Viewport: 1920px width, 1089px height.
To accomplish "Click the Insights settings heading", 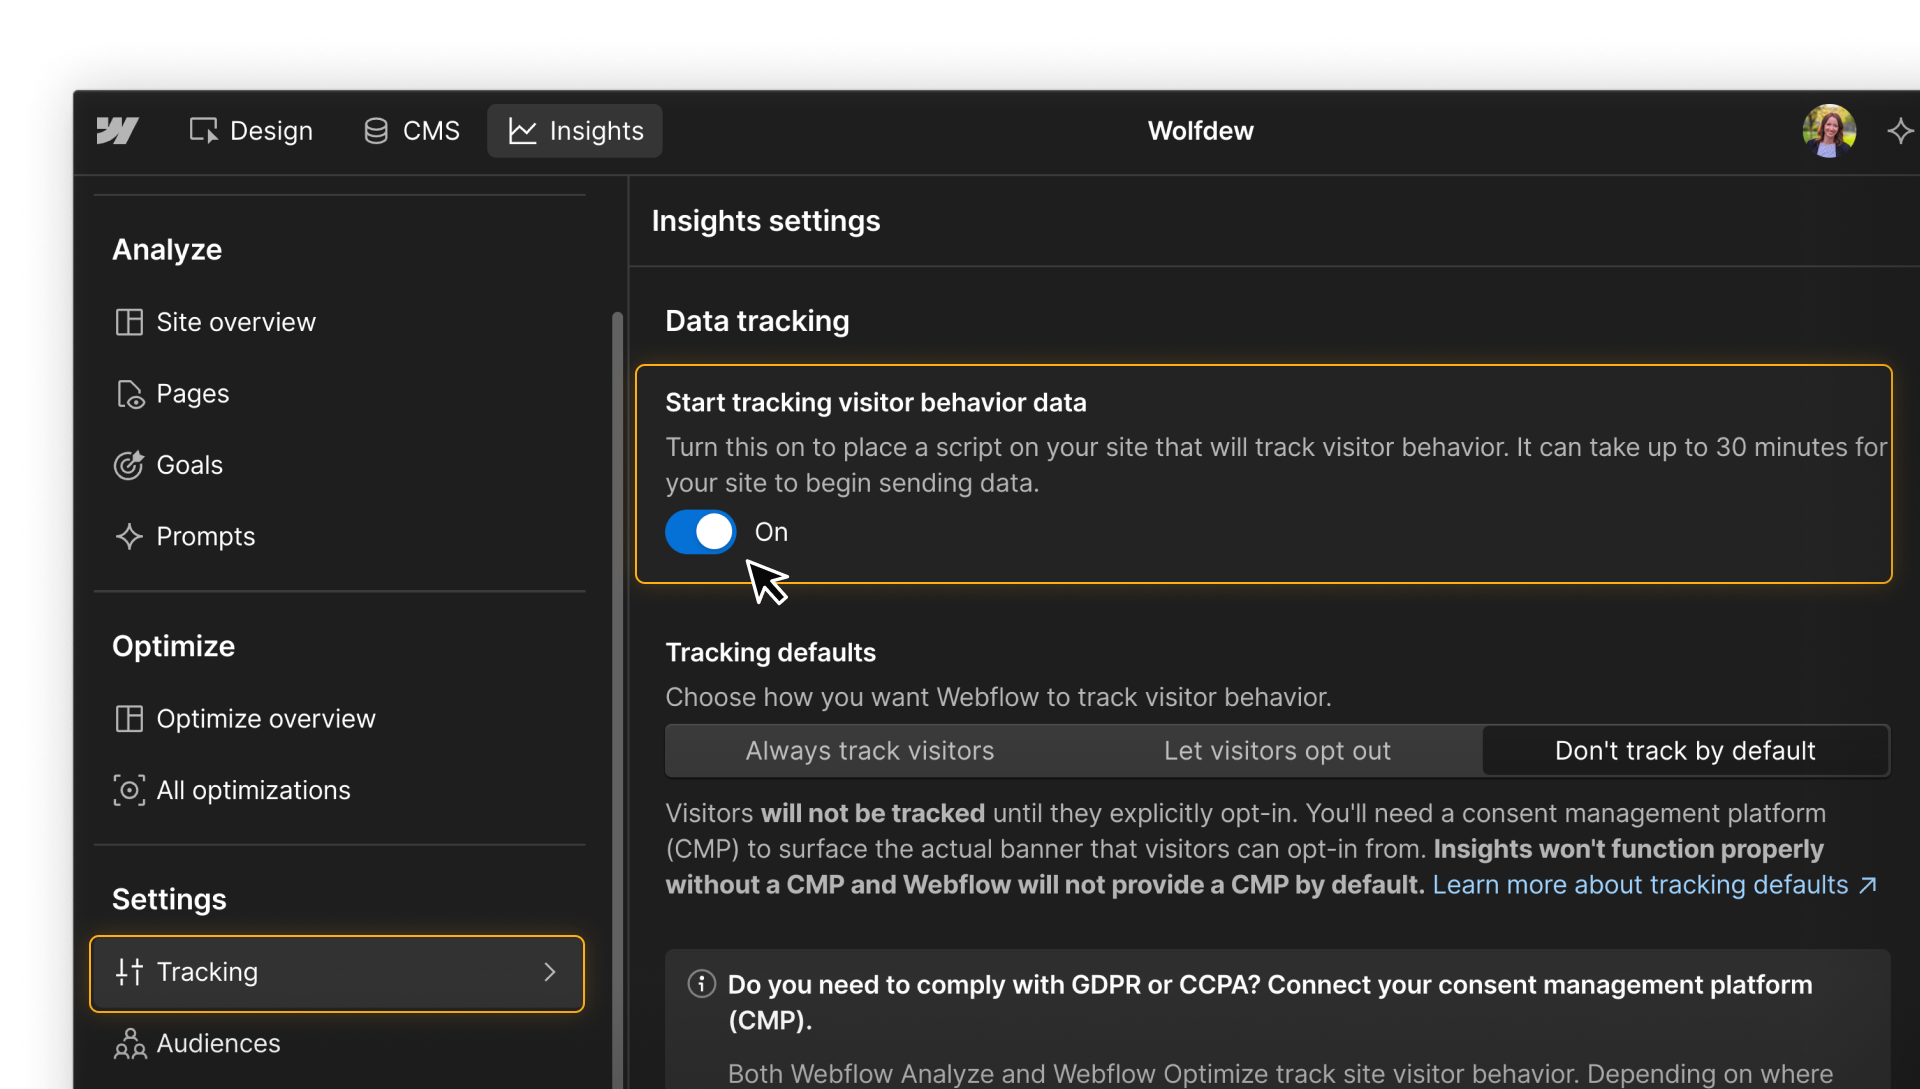I will pos(766,221).
